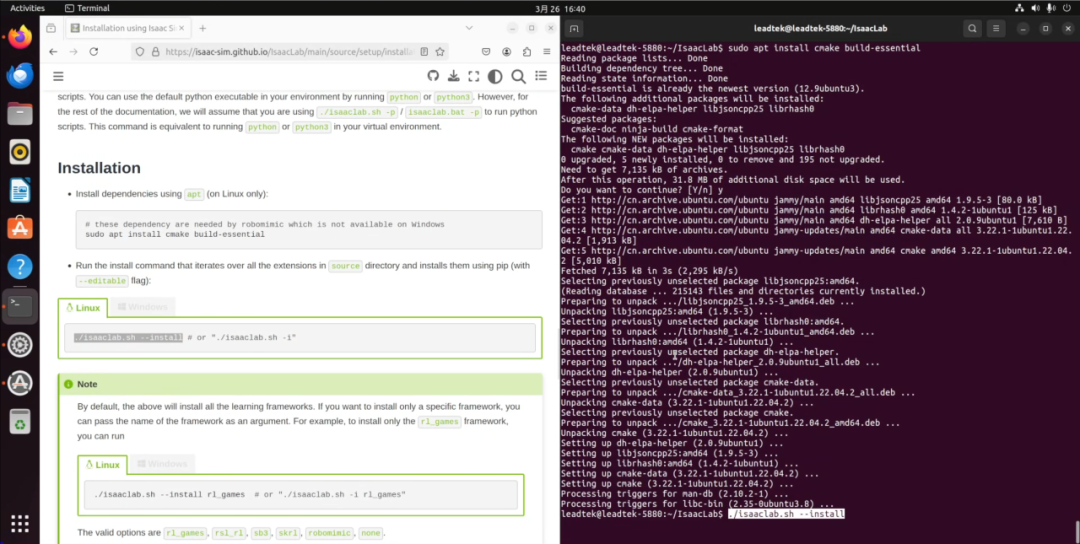Open the microphone indicator
Image resolution: width=1080 pixels, height=544 pixels.
point(1050,8)
